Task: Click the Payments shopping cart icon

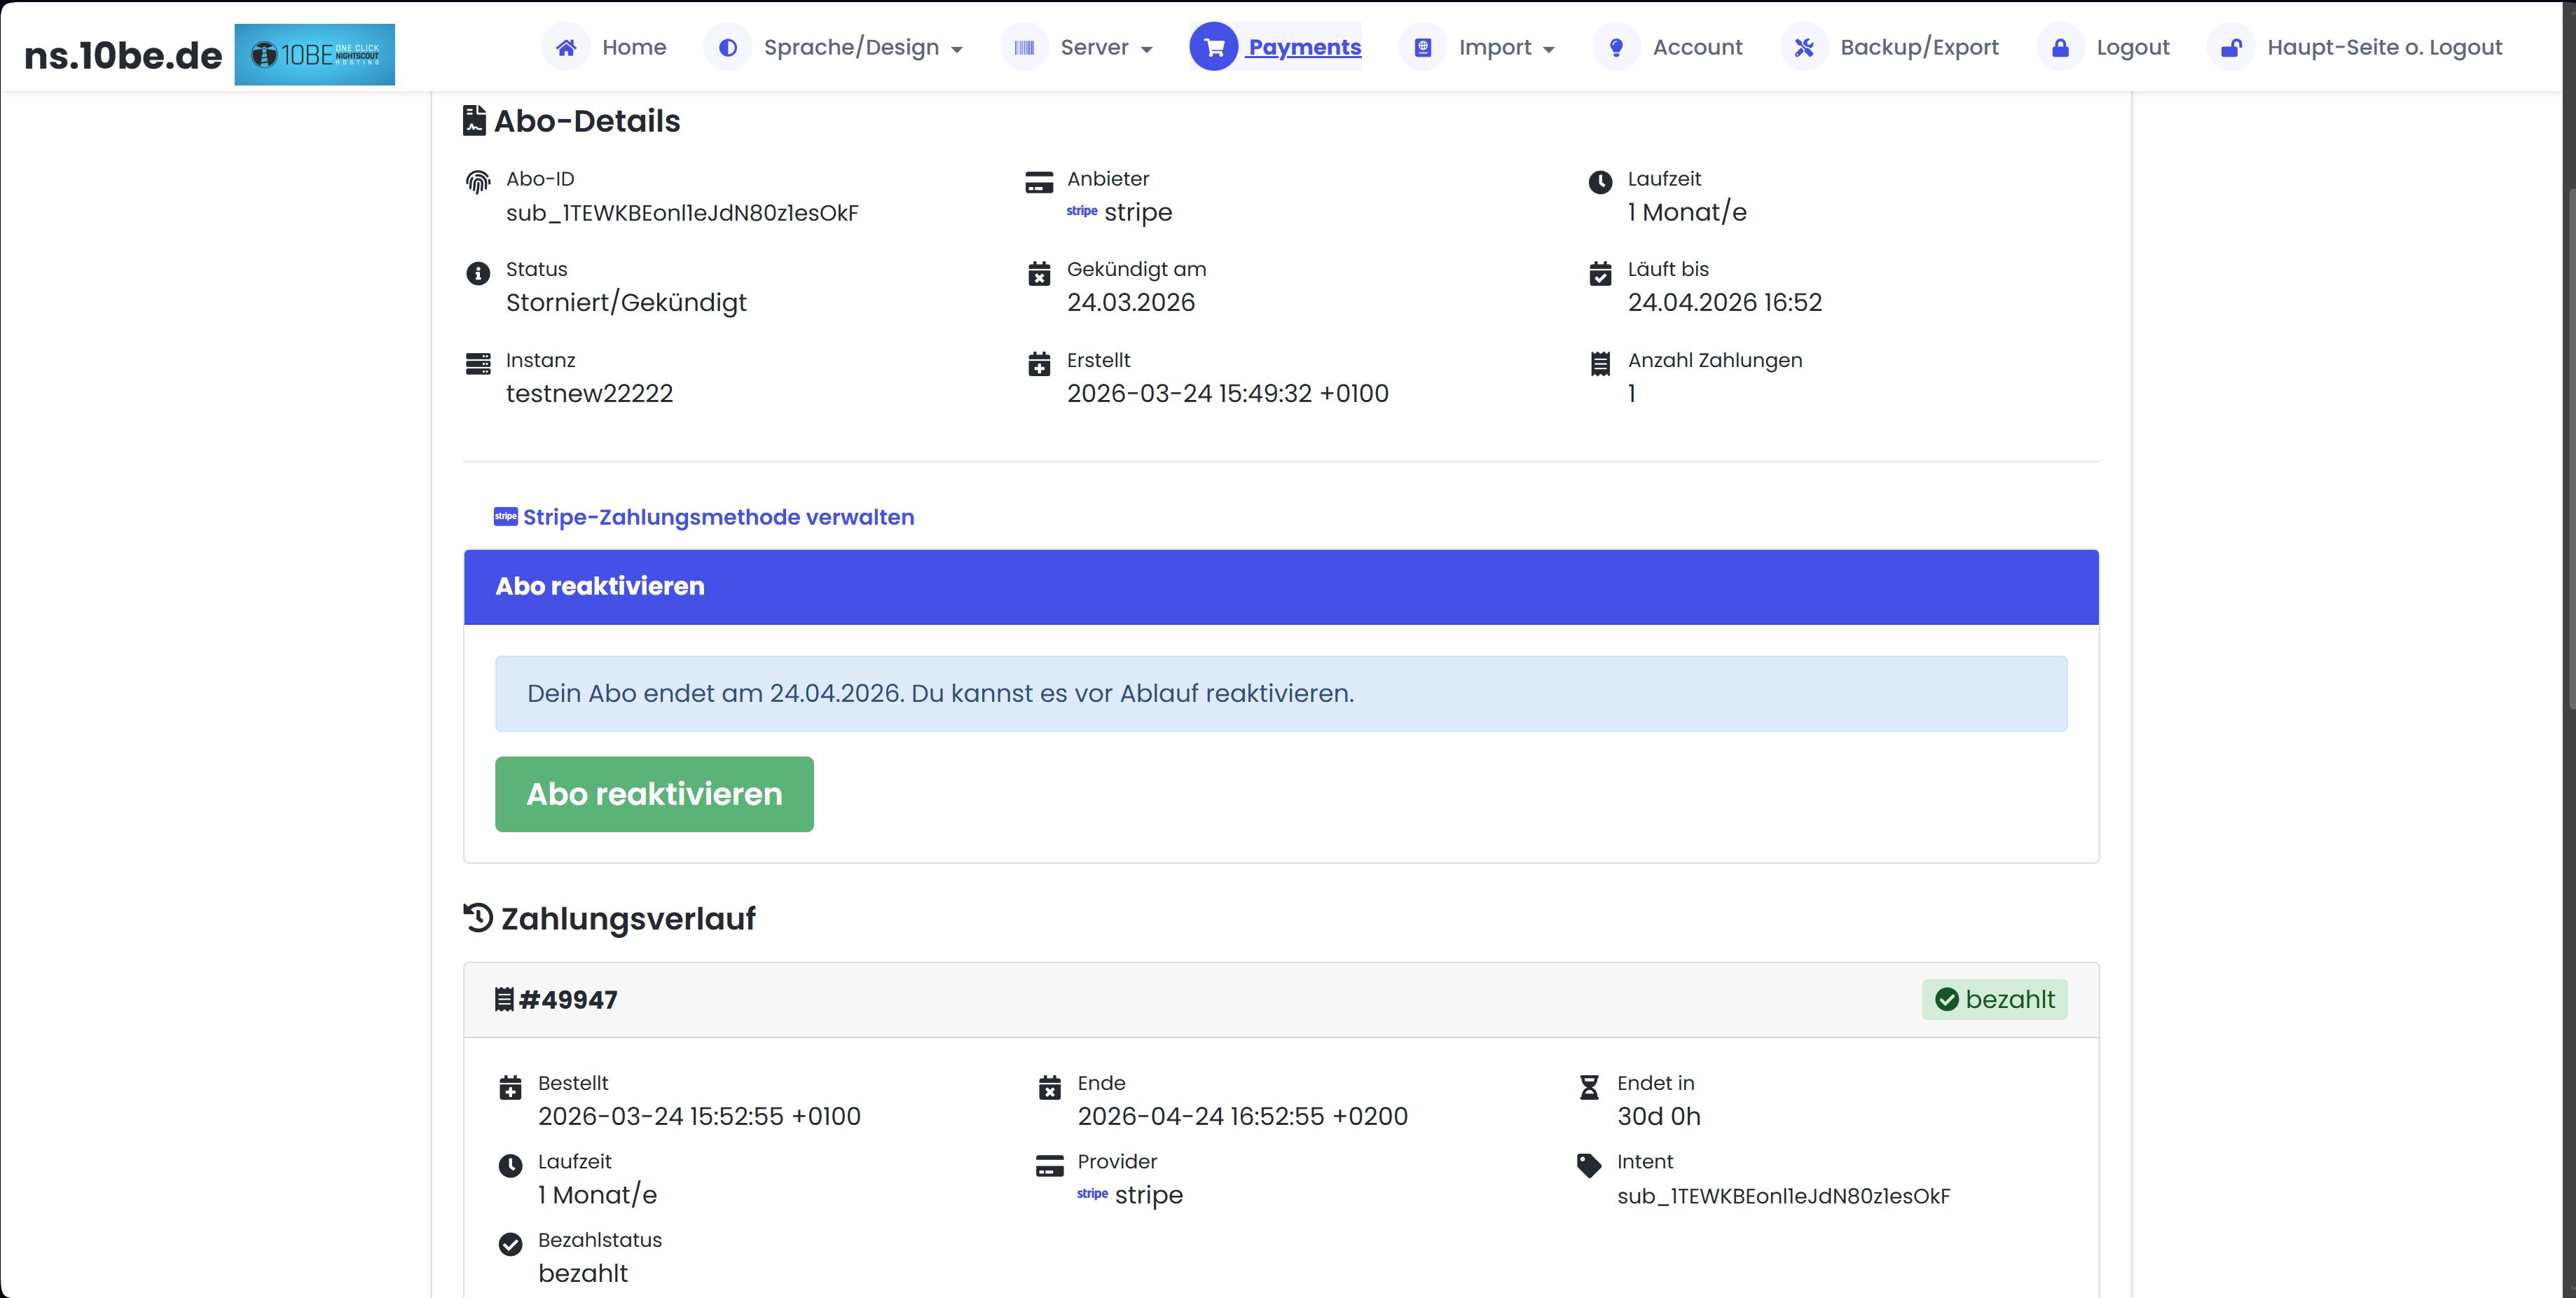Action: pos(1213,47)
